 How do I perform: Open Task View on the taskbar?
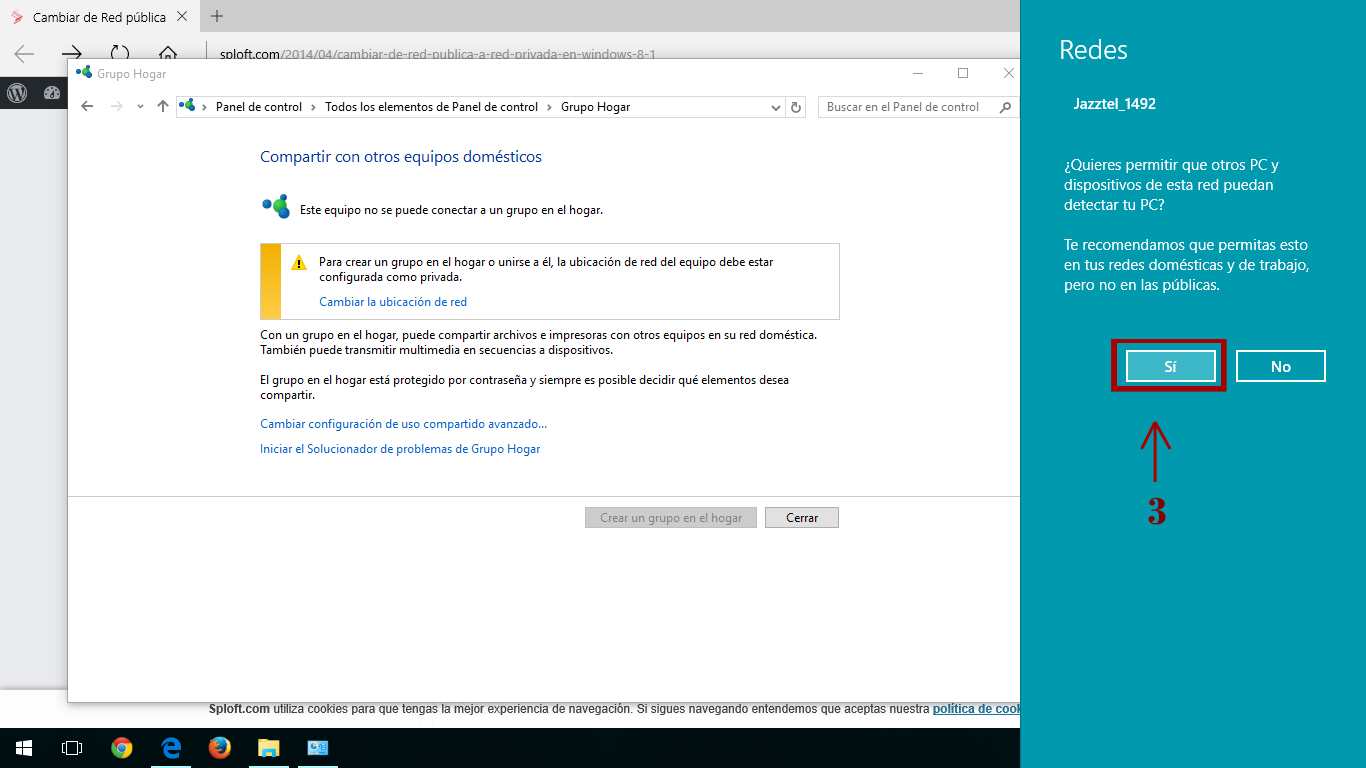[x=72, y=748]
